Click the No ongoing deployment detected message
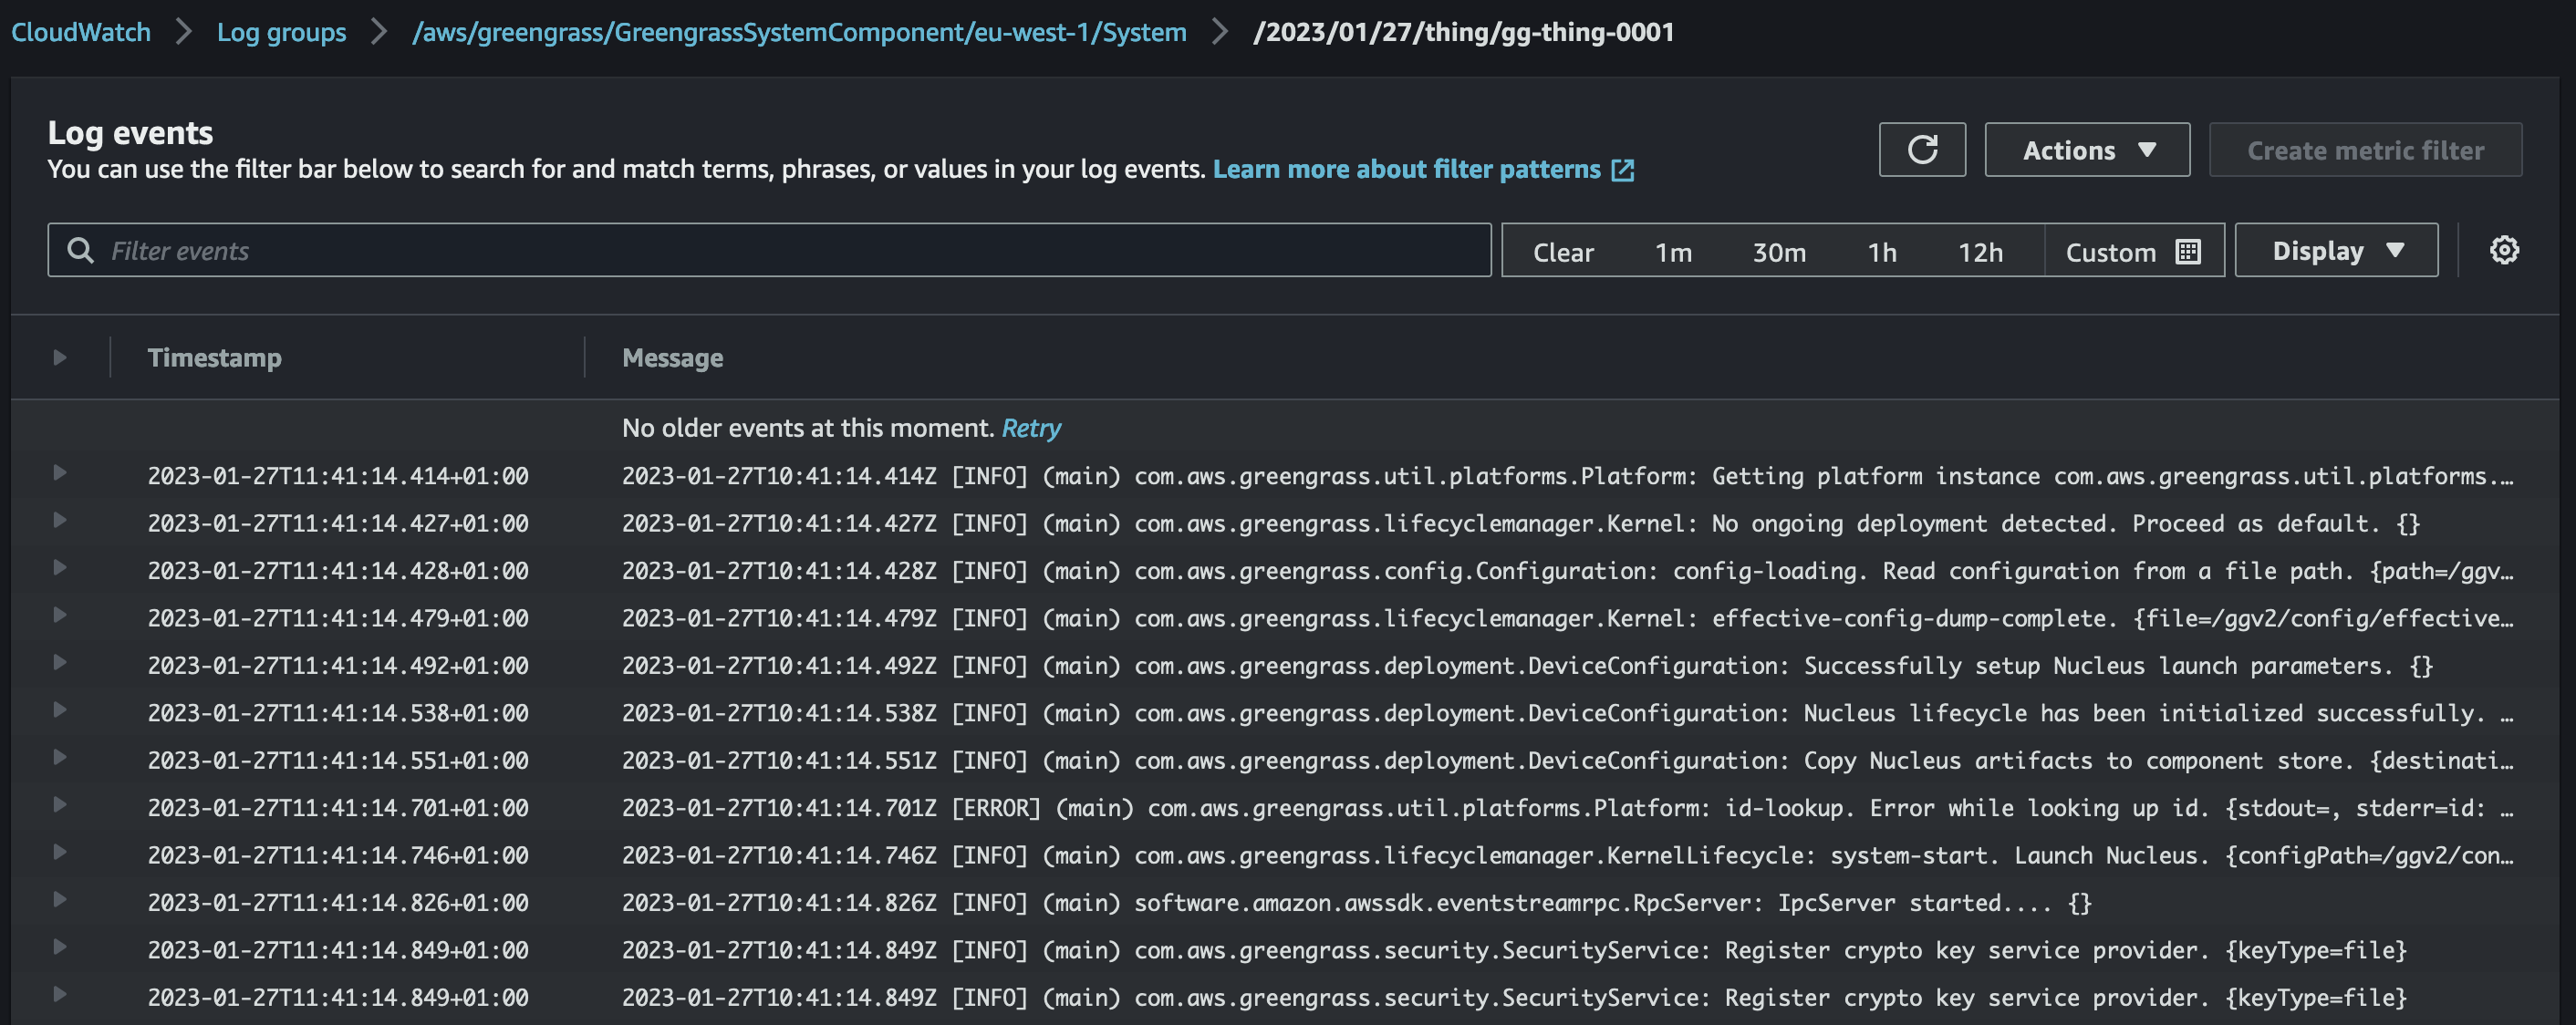This screenshot has width=2576, height=1025. (1520, 523)
